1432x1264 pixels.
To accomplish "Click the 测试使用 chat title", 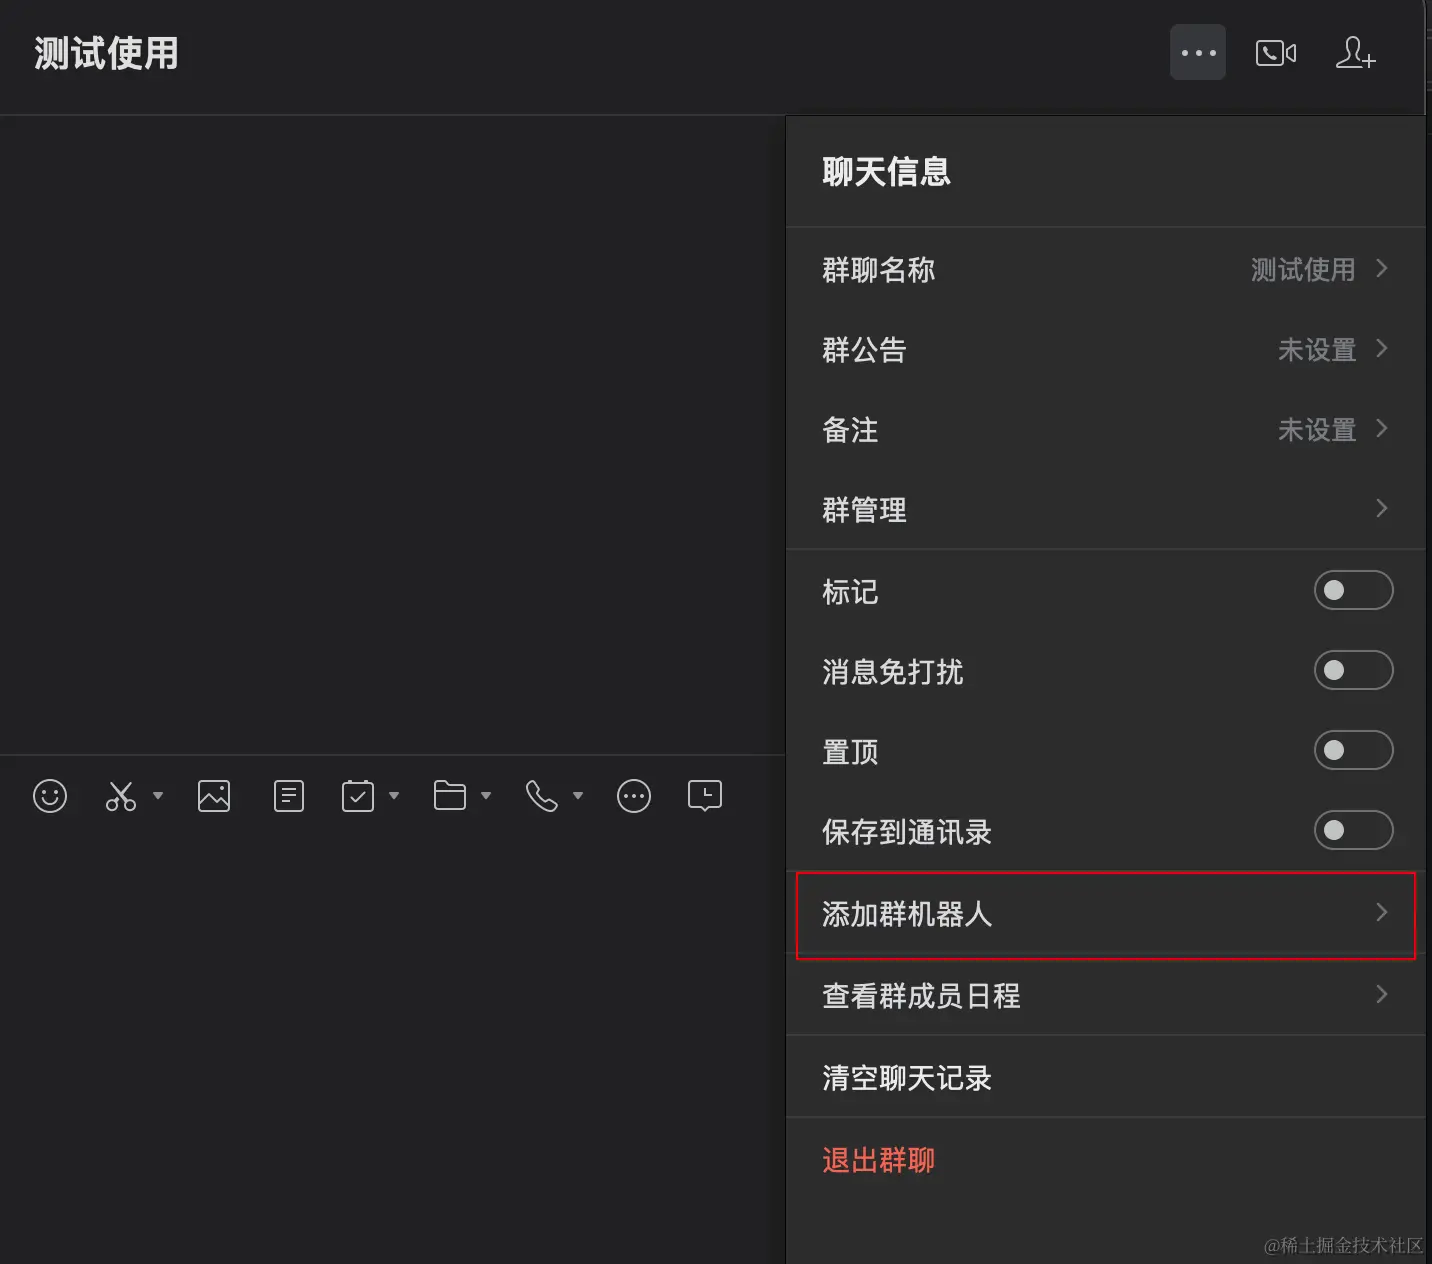I will tap(106, 53).
